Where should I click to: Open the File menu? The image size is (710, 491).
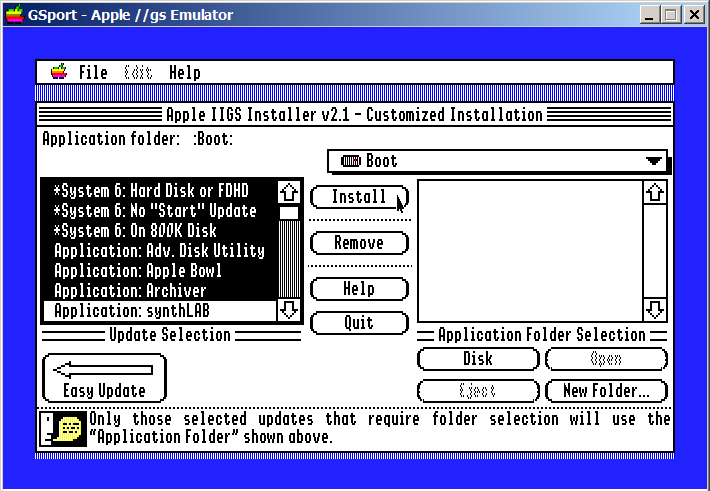tap(93, 72)
